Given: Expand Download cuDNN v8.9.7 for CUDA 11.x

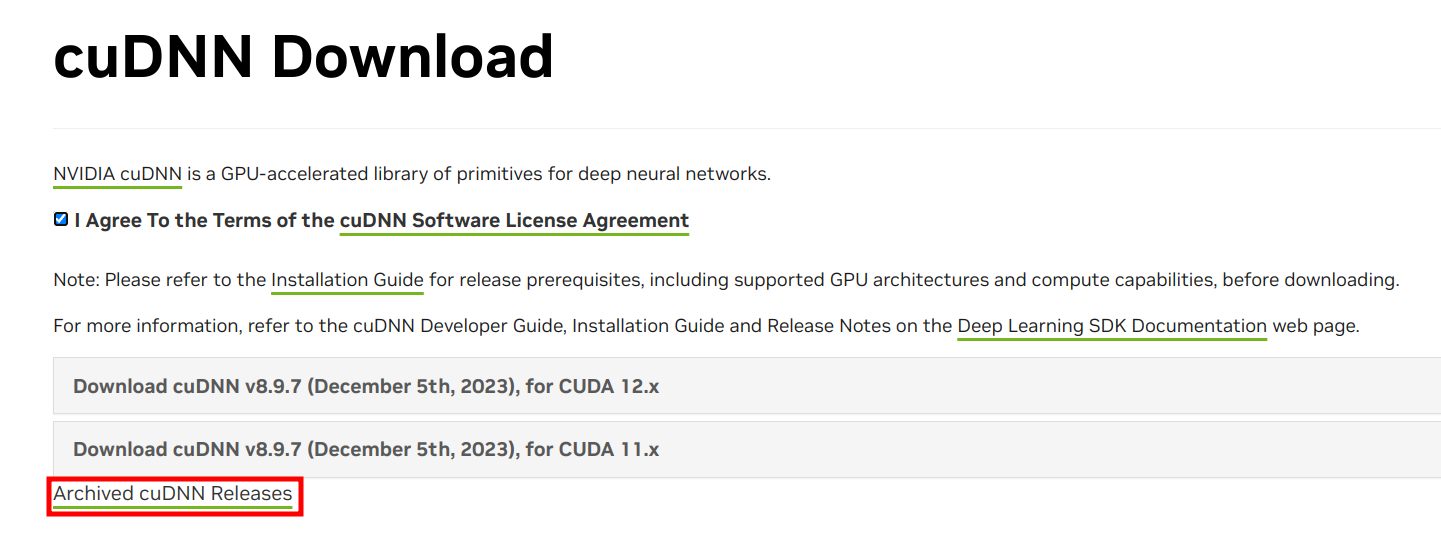Looking at the screenshot, I should [x=747, y=449].
